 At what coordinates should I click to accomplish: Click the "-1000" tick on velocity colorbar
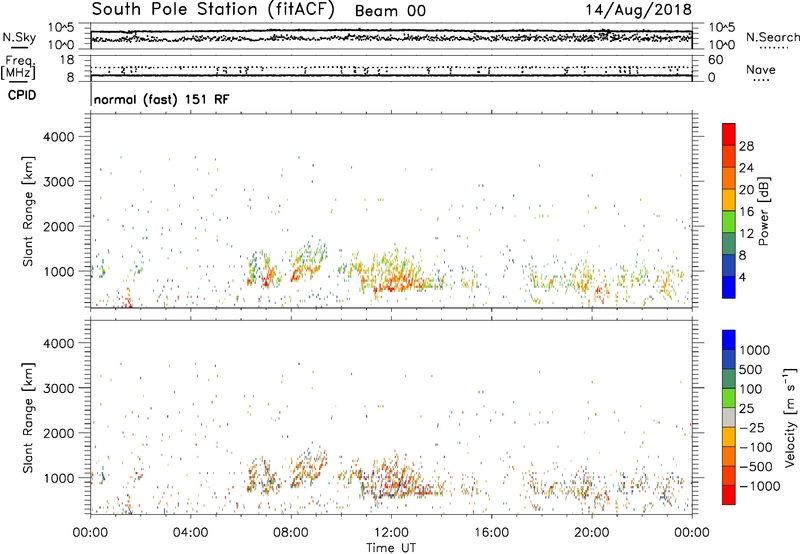pos(759,486)
